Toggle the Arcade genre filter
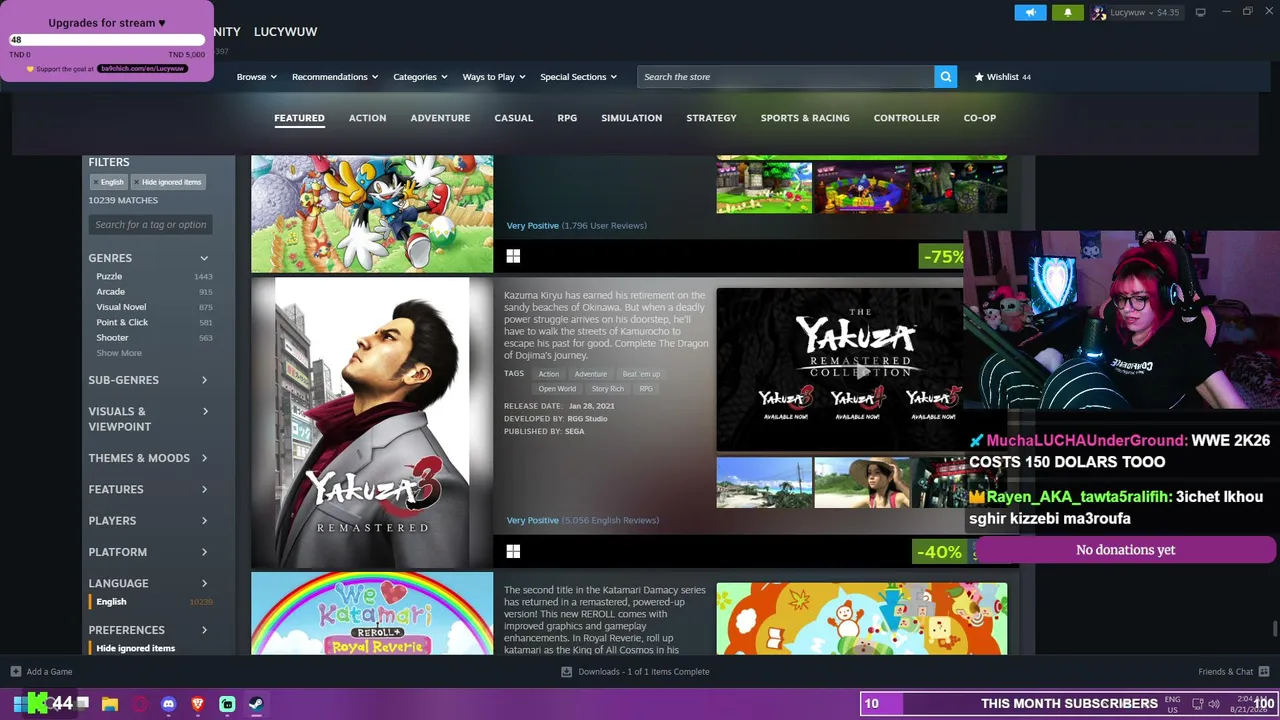This screenshot has width=1280, height=720. pos(110,292)
